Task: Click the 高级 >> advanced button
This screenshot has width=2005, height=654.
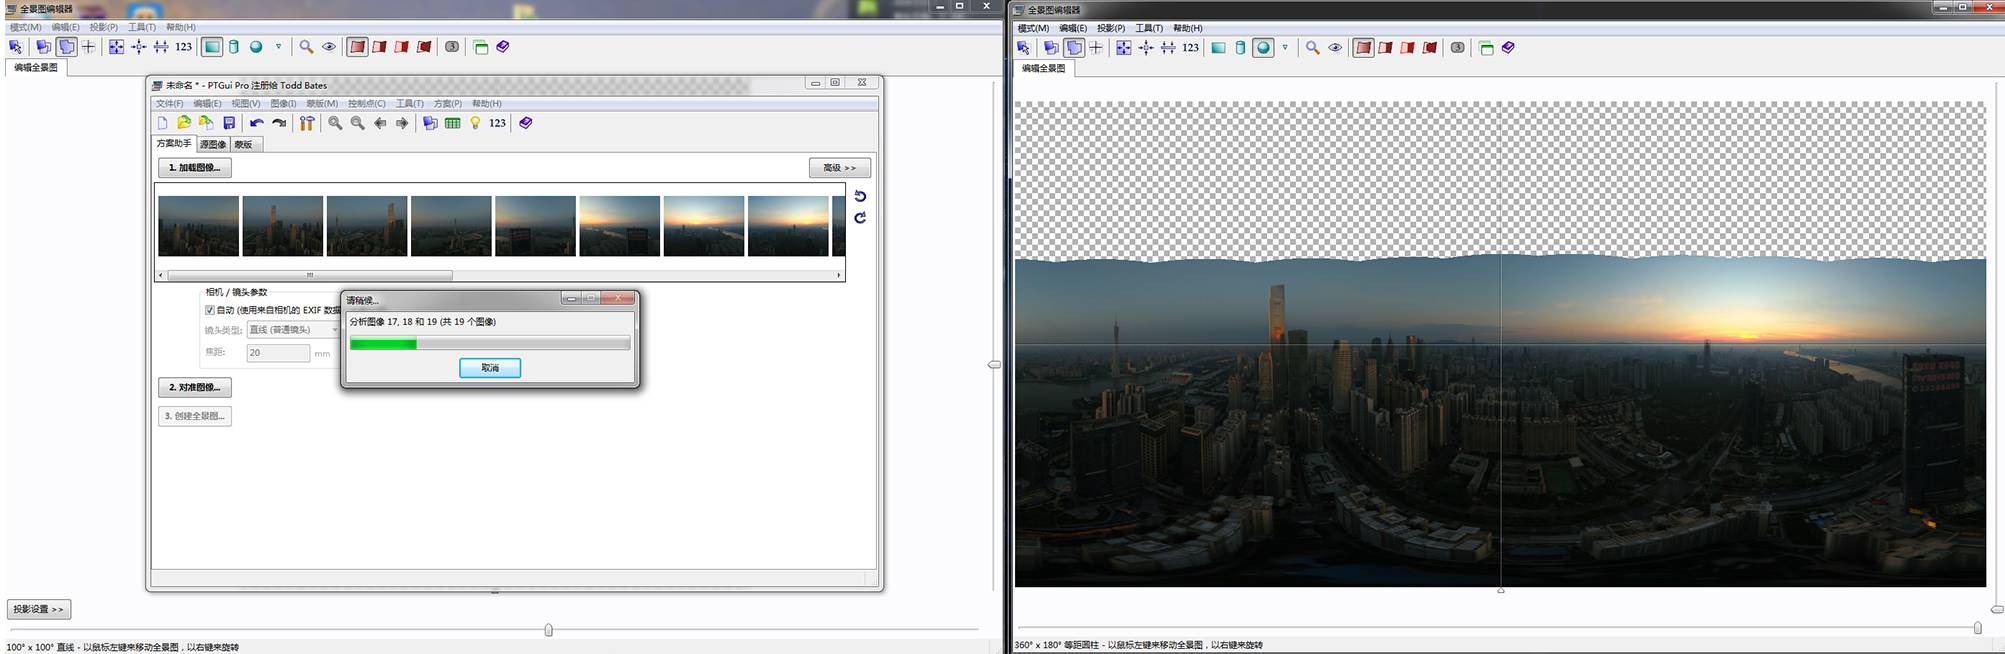Action: [839, 168]
